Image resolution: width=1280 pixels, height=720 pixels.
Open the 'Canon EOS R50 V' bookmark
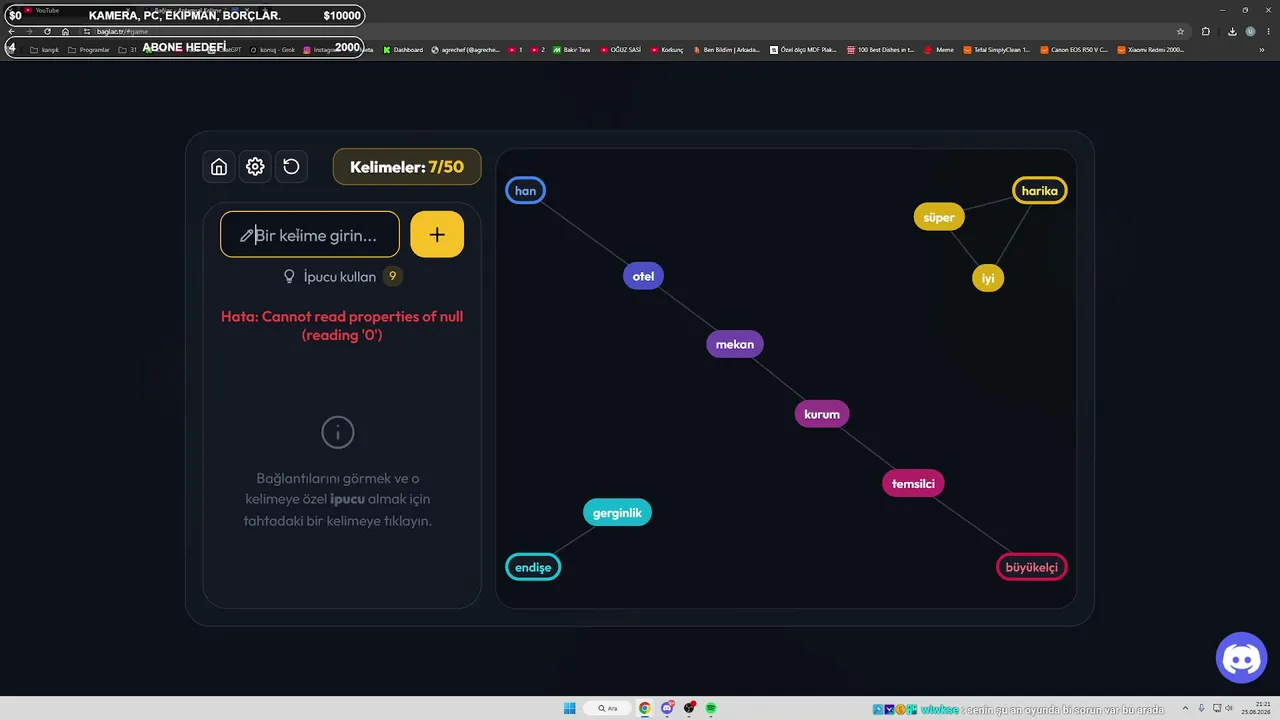1074,49
